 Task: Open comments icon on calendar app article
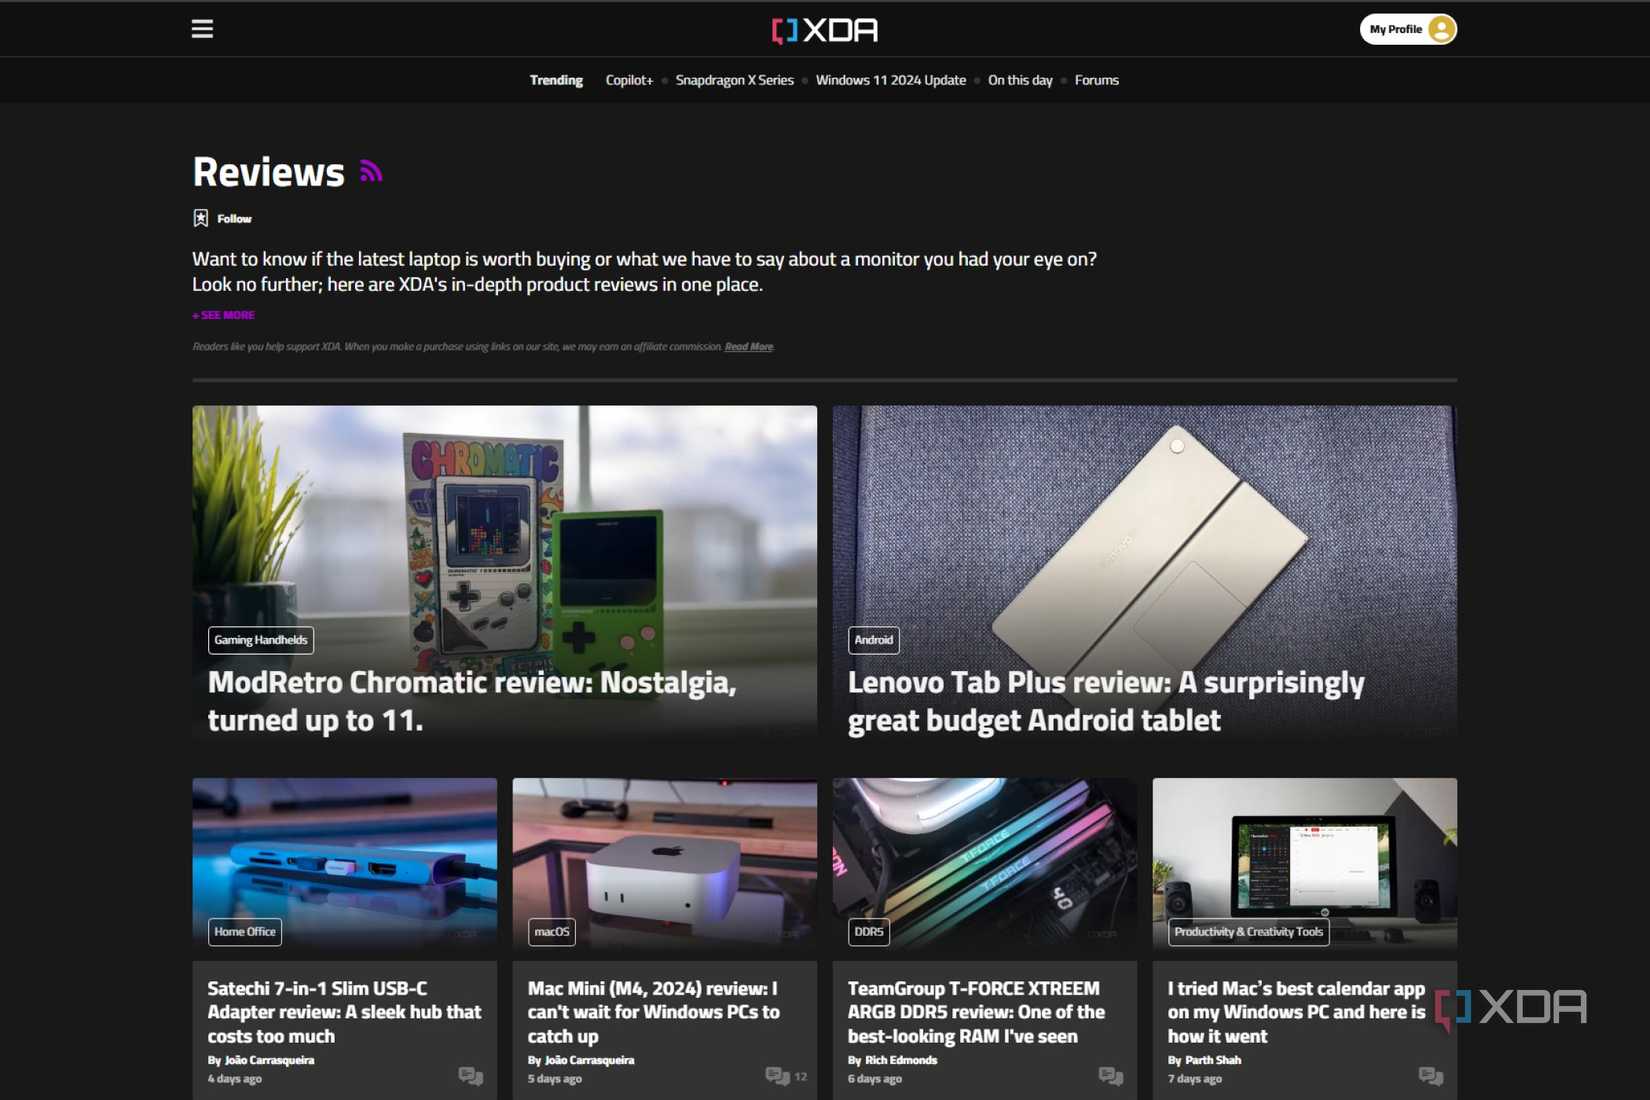tap(1431, 1077)
